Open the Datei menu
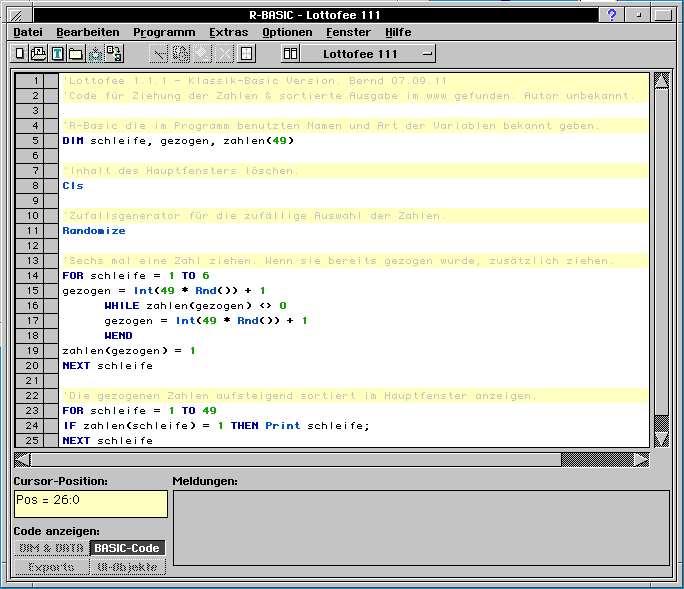This screenshot has width=684, height=589. [x=28, y=32]
